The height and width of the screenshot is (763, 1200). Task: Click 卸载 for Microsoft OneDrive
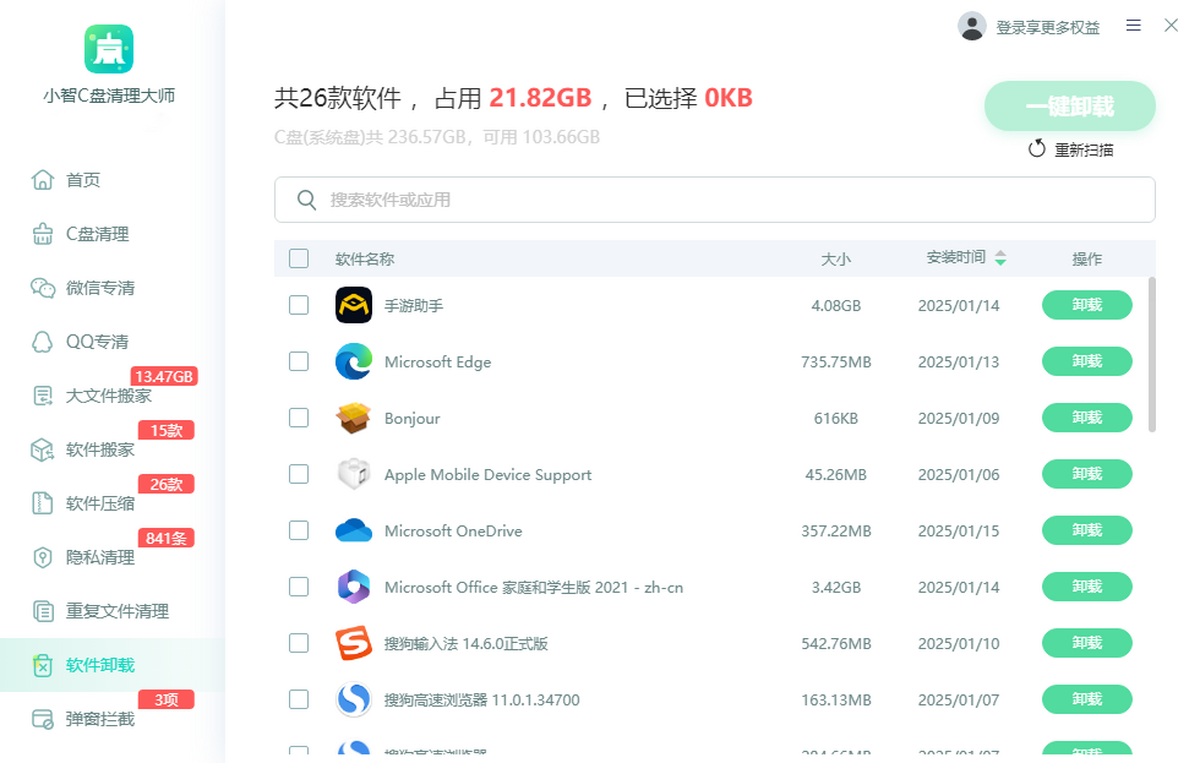1087,530
